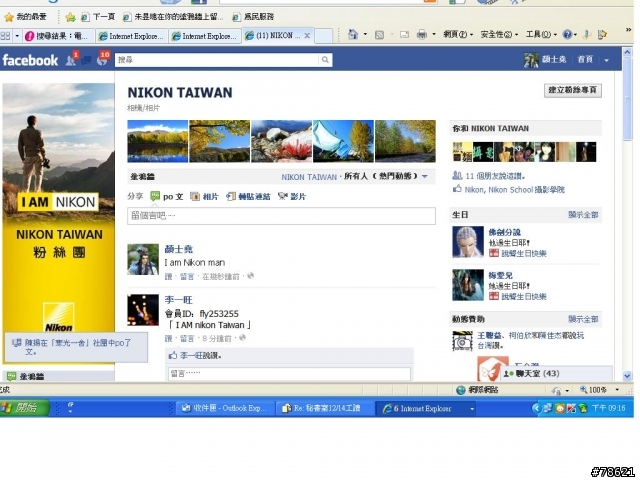Click 李一旺 avatar thumbnail
640x480 pixels.
click(x=143, y=310)
